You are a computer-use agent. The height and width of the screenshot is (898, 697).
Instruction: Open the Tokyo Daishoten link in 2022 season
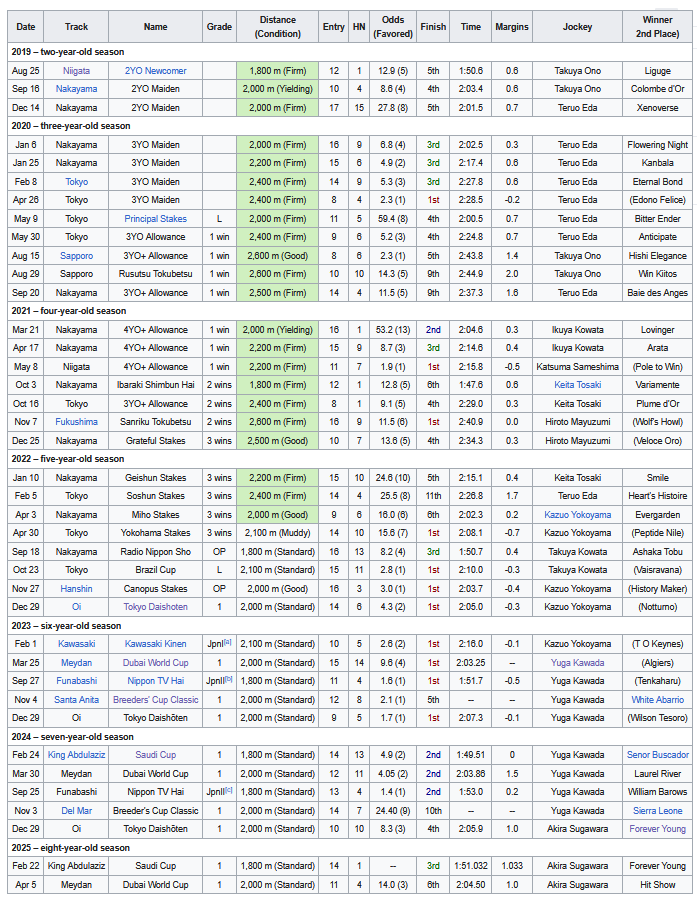click(x=155, y=606)
